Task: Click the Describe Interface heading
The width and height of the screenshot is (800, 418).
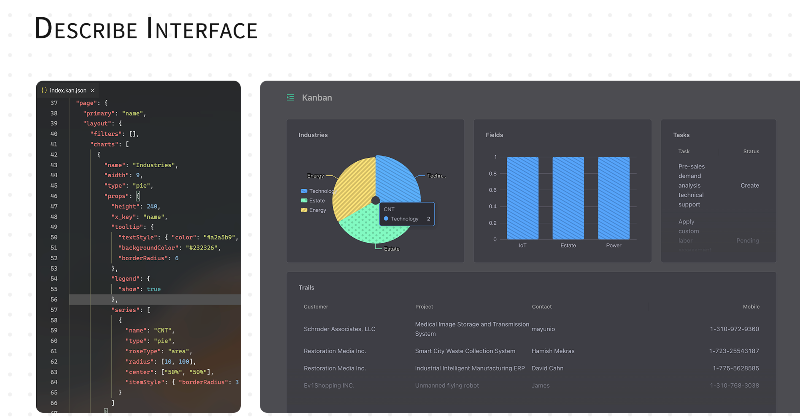Action: tap(146, 29)
